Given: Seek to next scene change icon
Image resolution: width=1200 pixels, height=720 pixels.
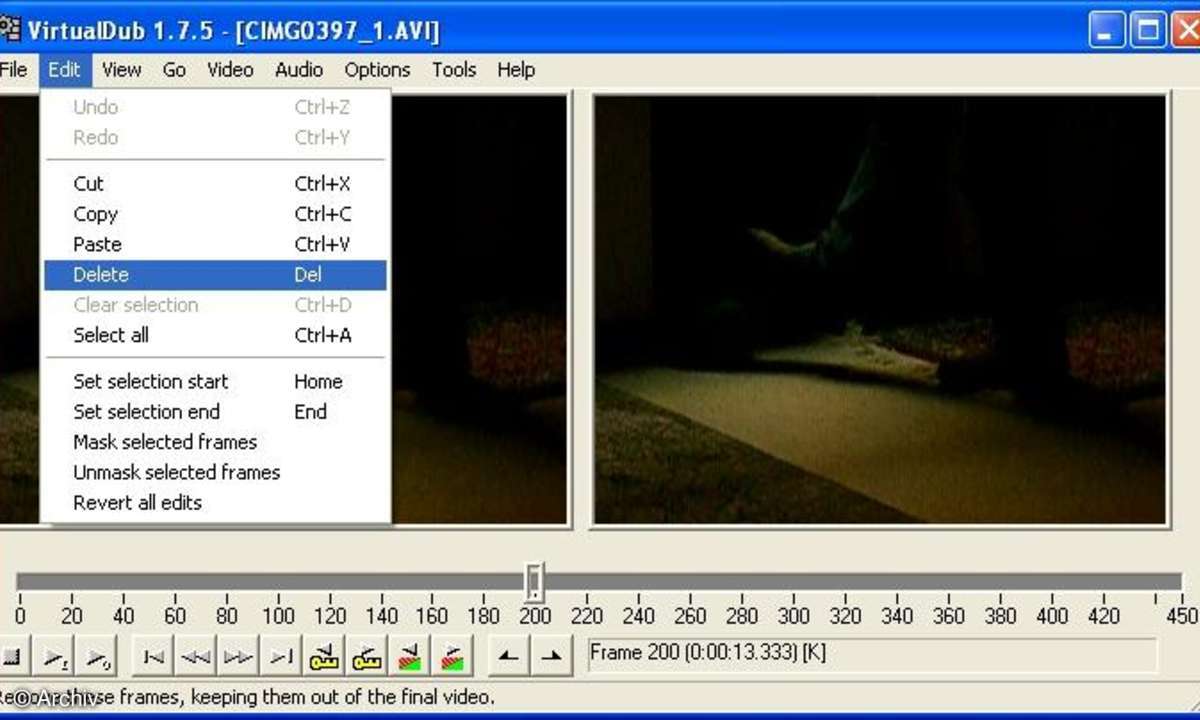Looking at the screenshot, I should 453,657.
